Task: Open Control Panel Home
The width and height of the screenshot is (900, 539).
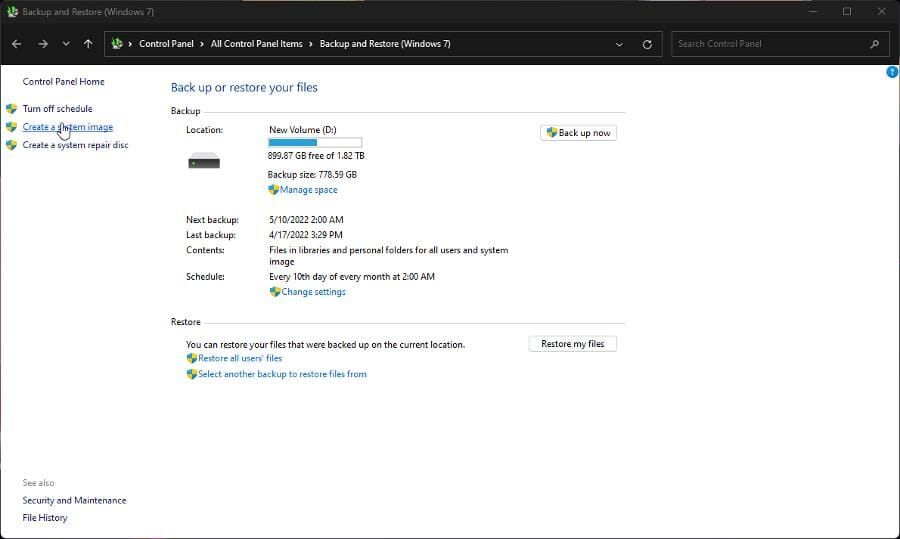Action: pos(64,82)
